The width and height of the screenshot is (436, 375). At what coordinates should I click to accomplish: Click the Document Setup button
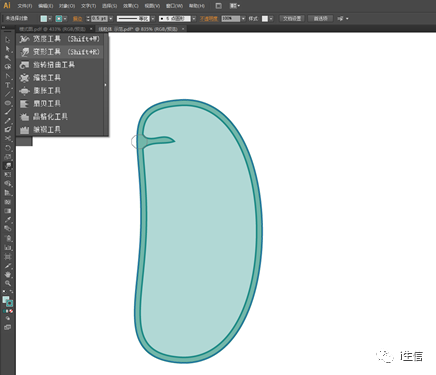click(x=292, y=19)
